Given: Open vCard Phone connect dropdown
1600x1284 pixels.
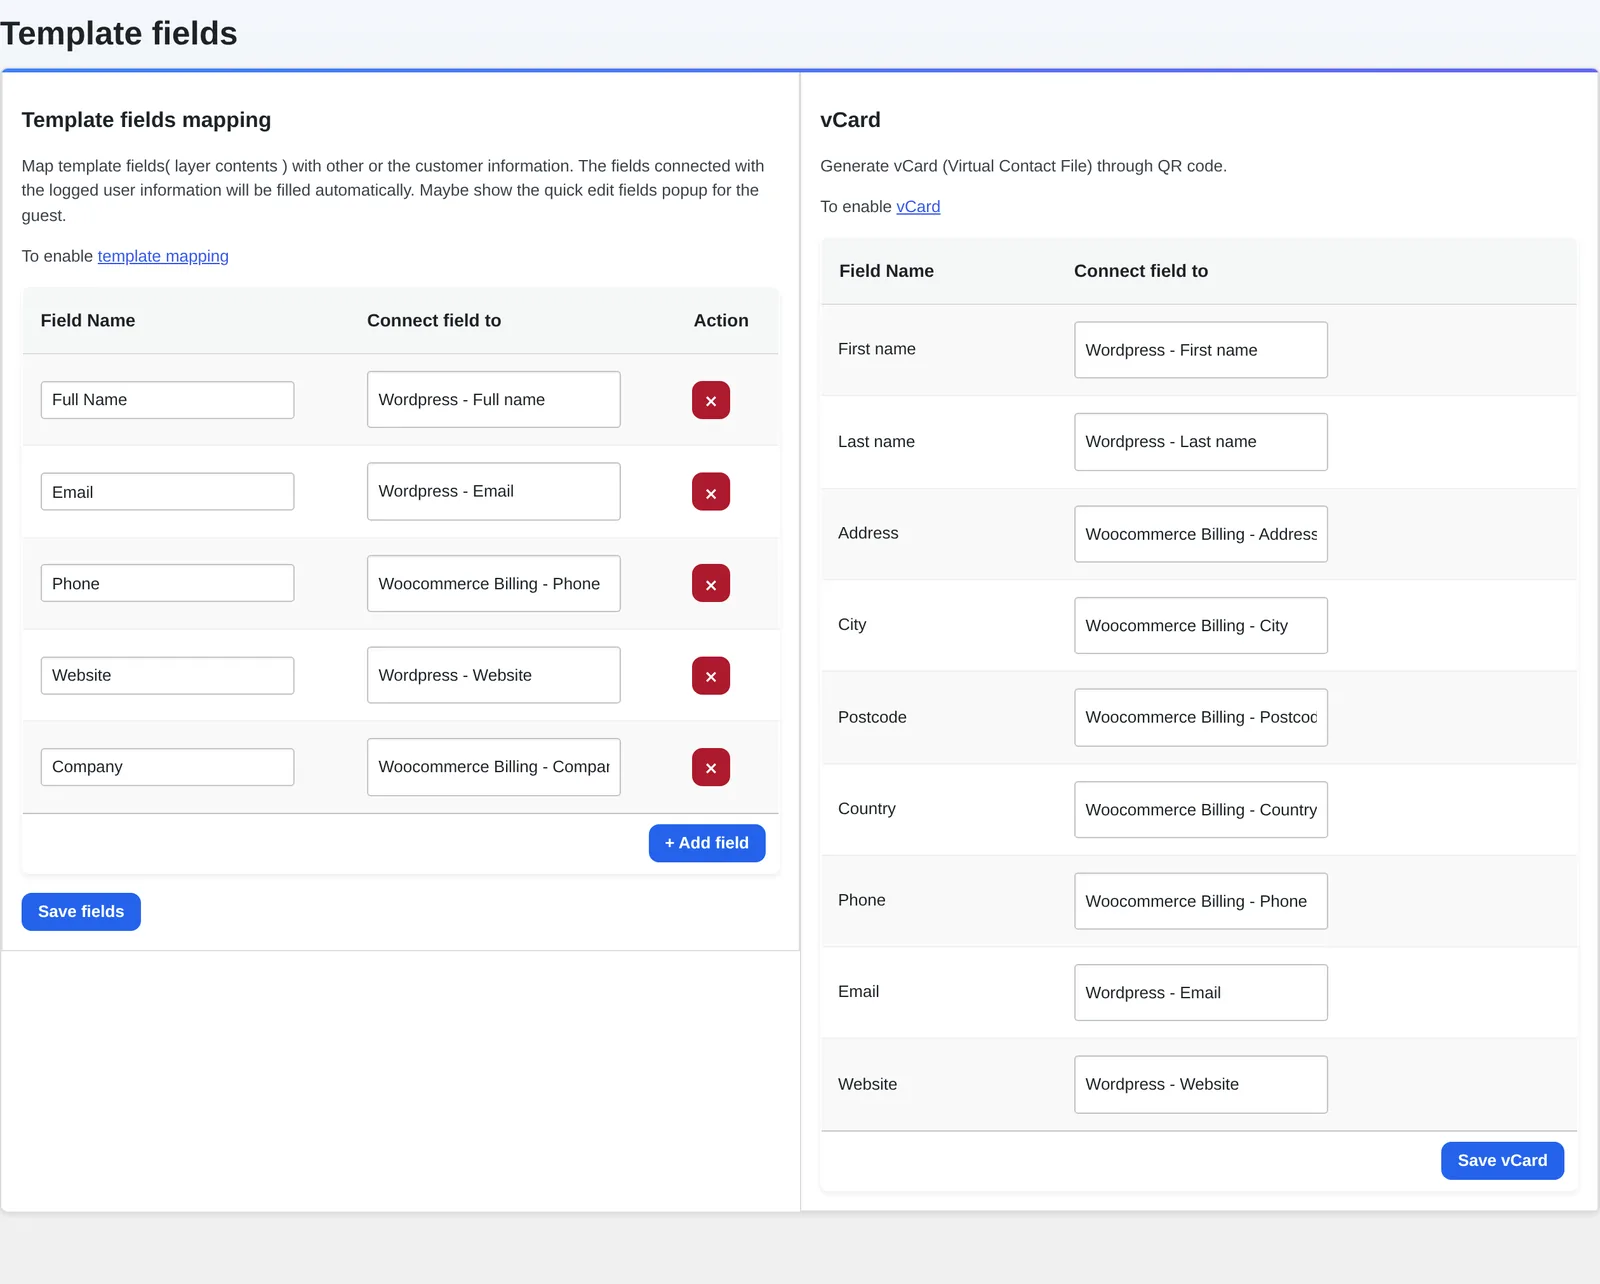Looking at the screenshot, I should pos(1201,901).
